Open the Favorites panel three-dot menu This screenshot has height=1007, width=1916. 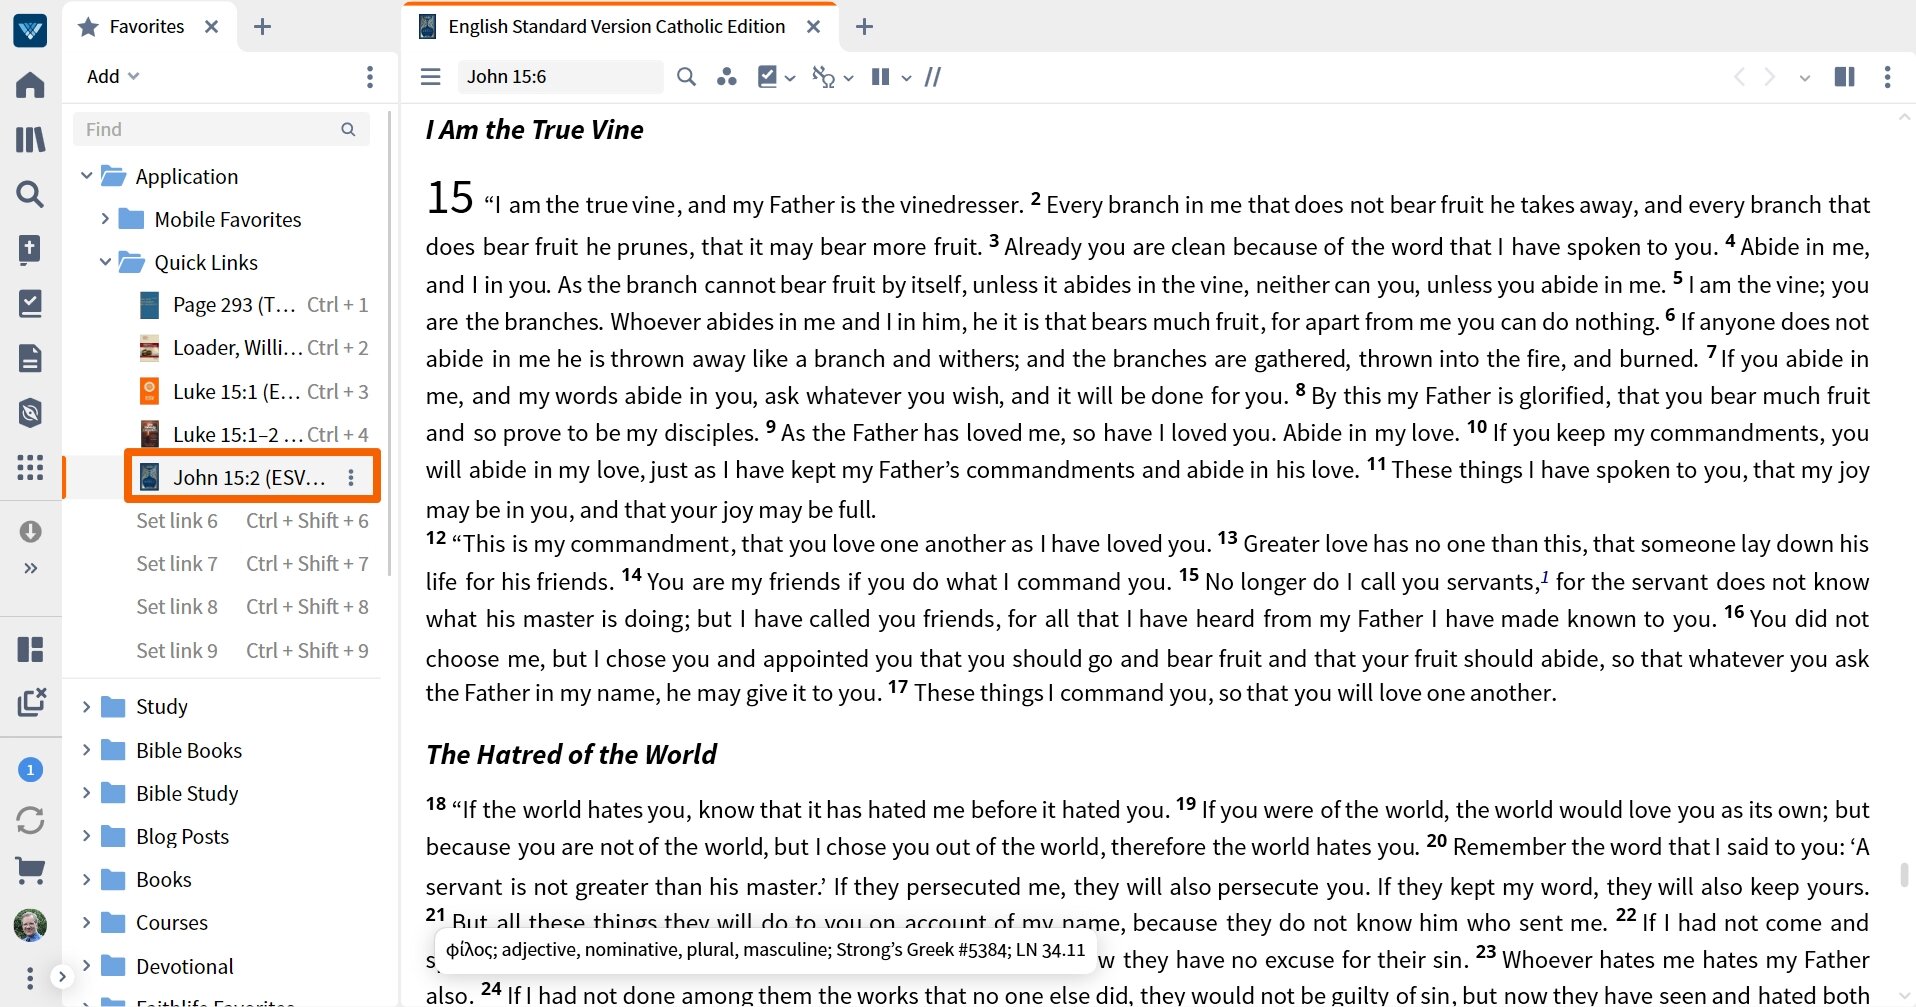click(x=370, y=77)
